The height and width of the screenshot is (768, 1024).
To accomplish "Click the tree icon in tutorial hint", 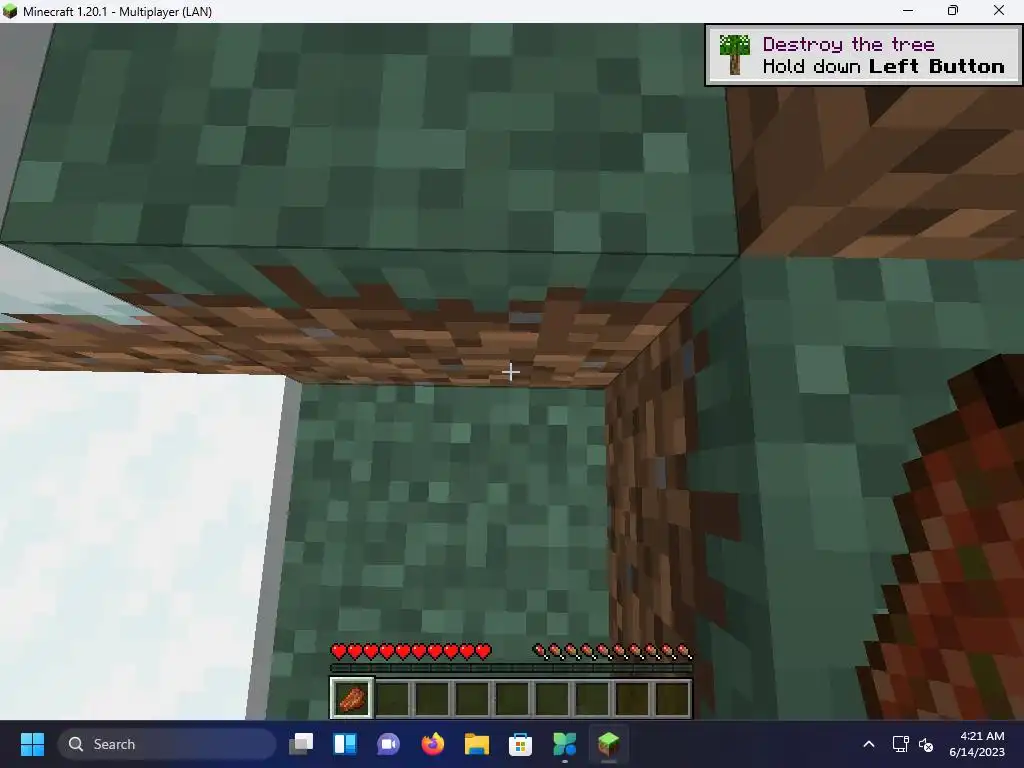I will click(x=735, y=55).
